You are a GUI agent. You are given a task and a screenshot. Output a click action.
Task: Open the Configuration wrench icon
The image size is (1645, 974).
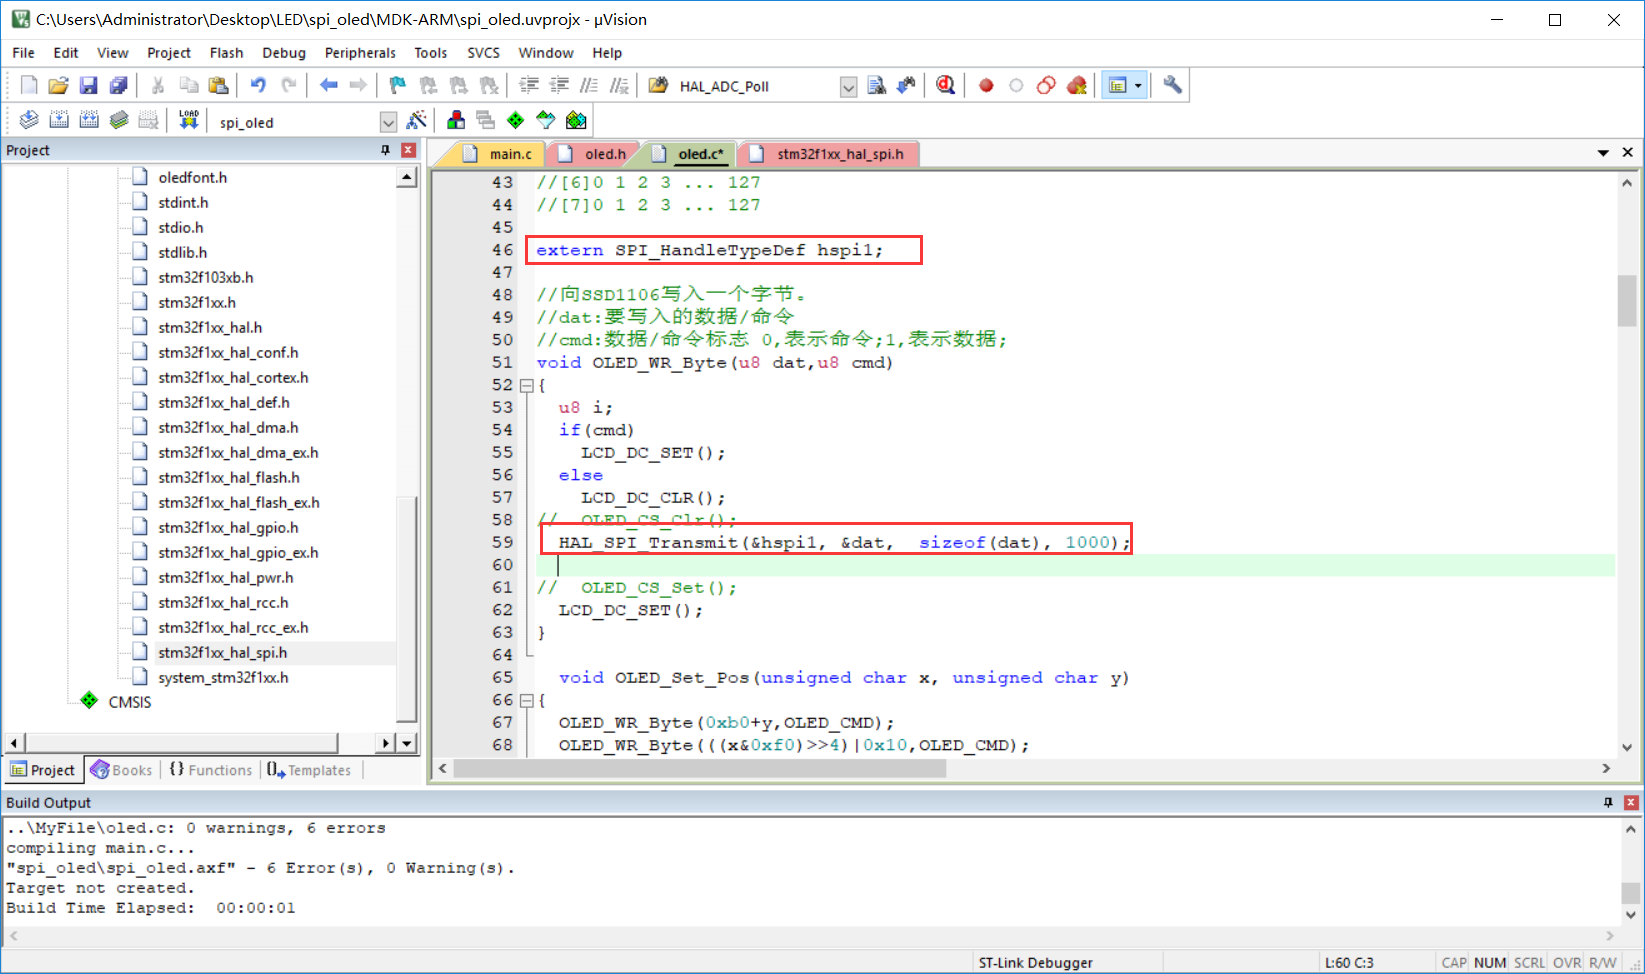coord(1173,86)
